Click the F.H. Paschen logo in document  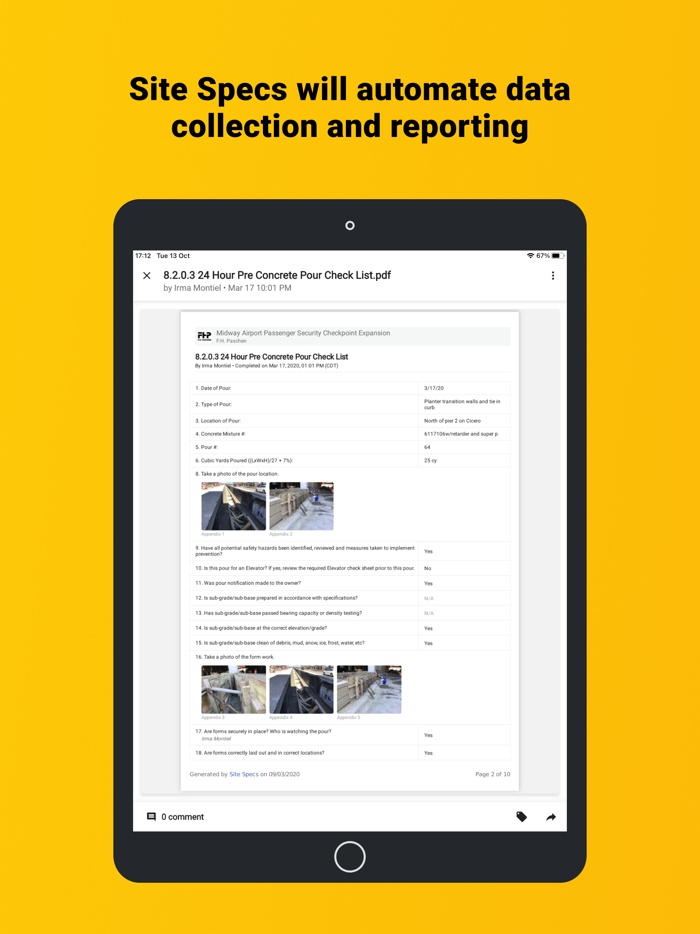click(204, 337)
